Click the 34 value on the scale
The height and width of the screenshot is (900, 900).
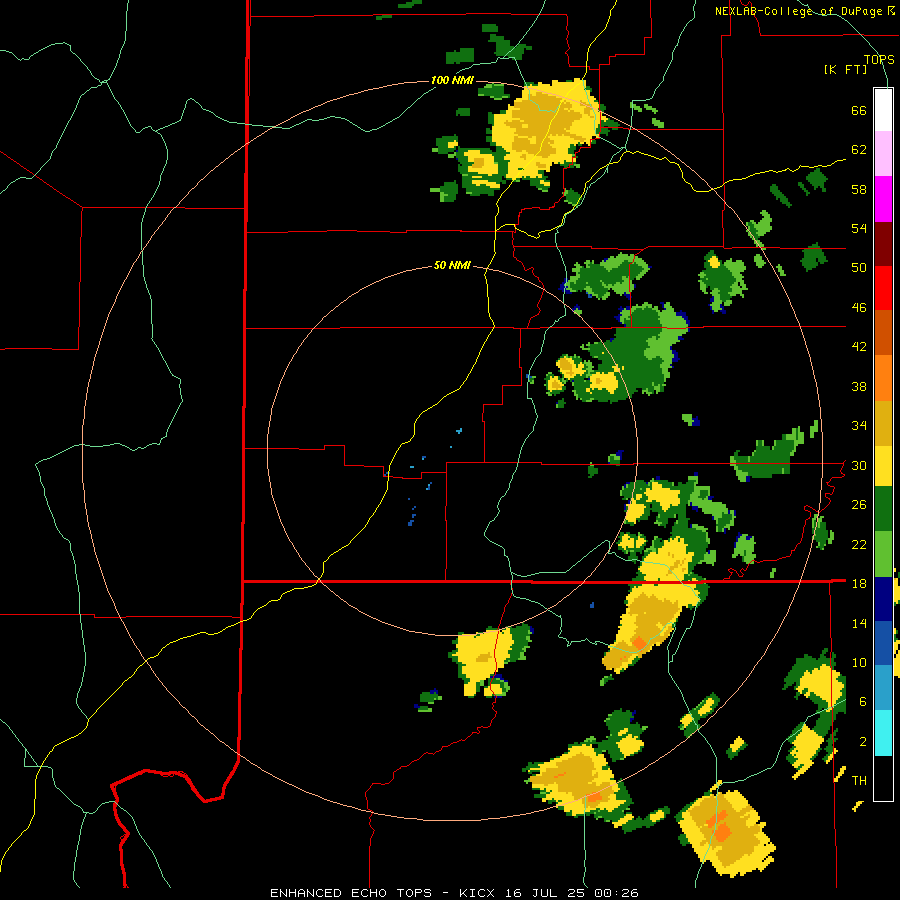pos(859,425)
